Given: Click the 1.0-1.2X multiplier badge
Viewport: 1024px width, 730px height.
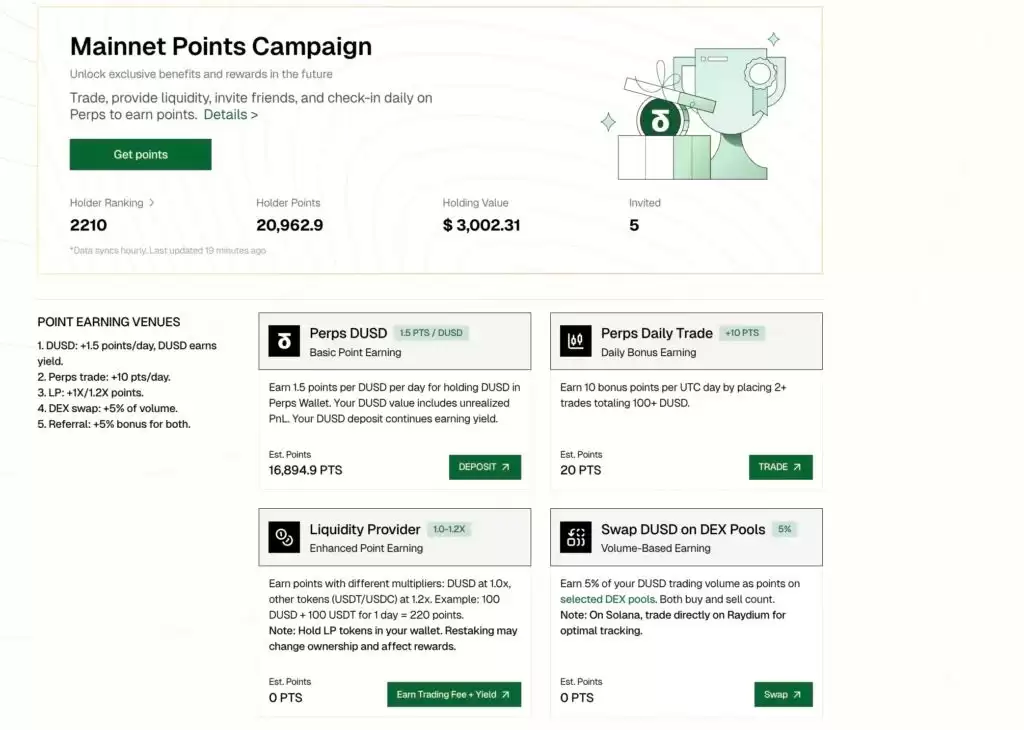Looking at the screenshot, I should point(449,529).
